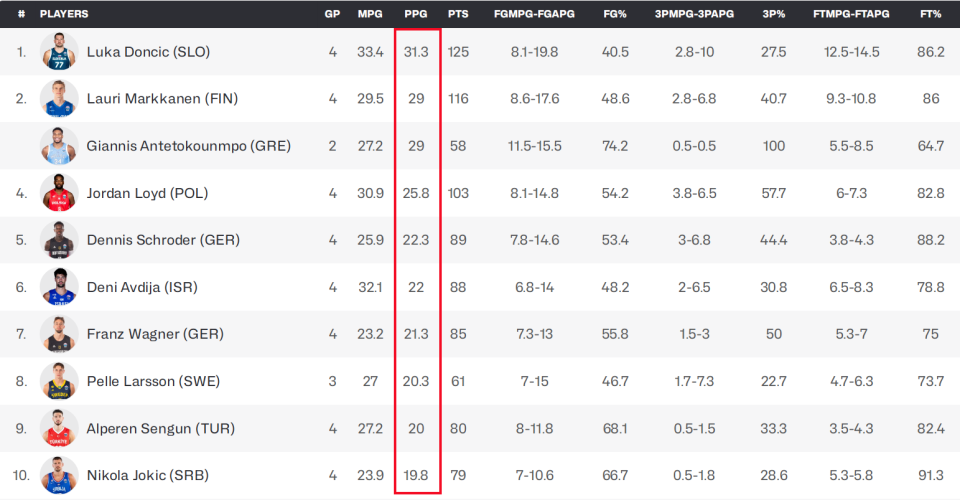The height and width of the screenshot is (500, 960).
Task: Open Dennis Schroder's player photo
Action: (x=59, y=240)
